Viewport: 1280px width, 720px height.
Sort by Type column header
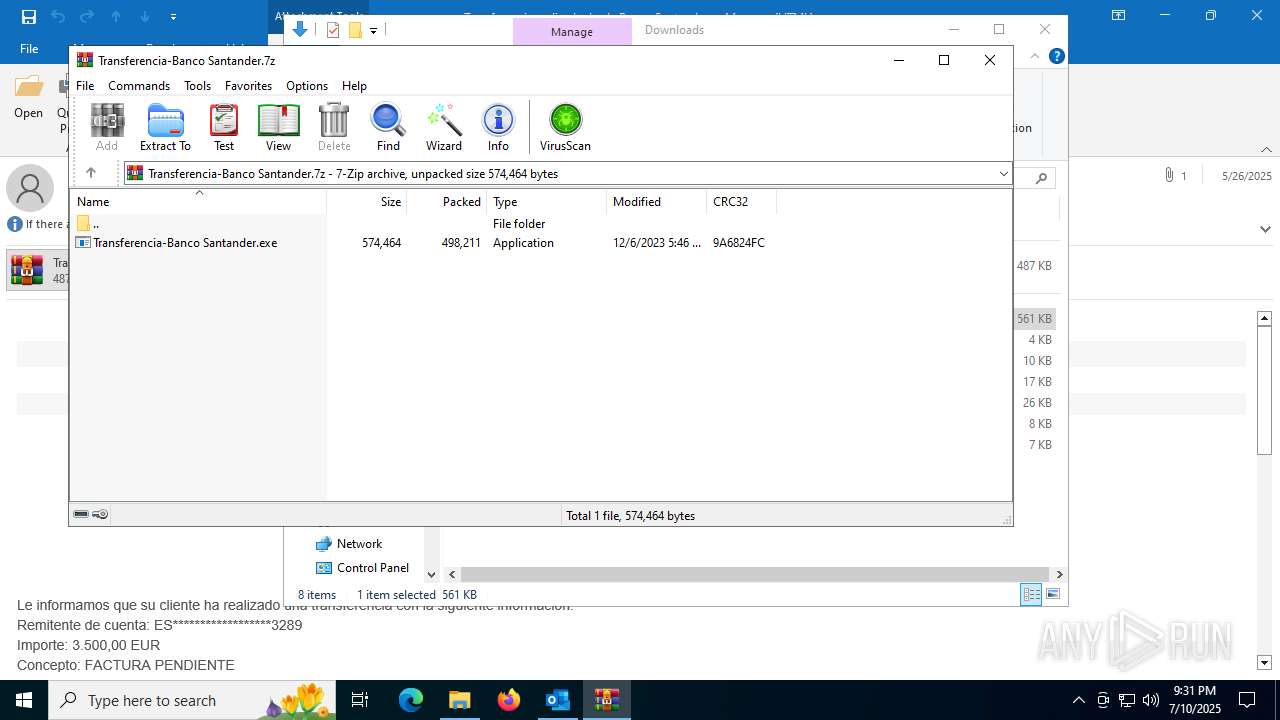[546, 202]
